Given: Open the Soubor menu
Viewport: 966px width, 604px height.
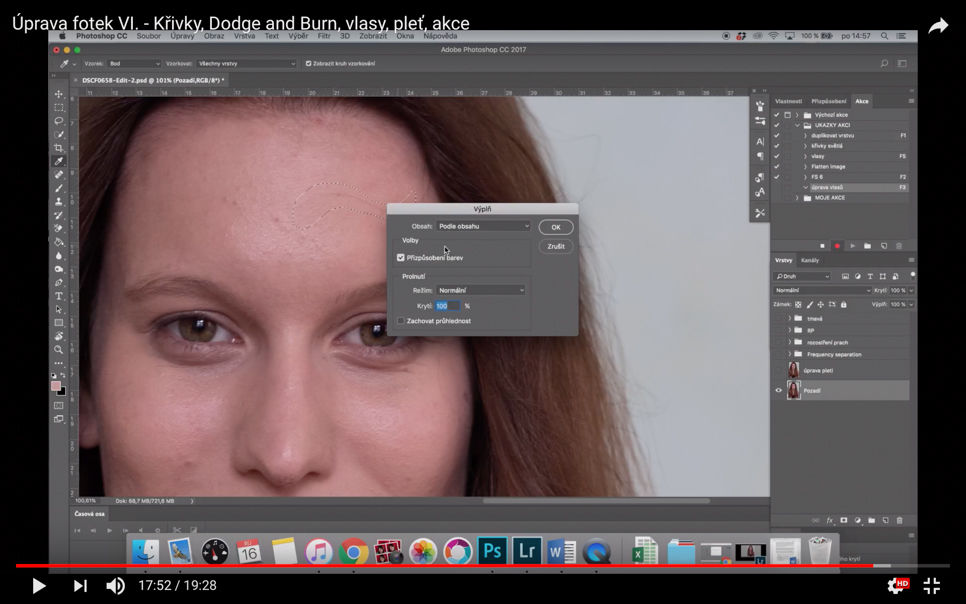Looking at the screenshot, I should tap(148, 36).
